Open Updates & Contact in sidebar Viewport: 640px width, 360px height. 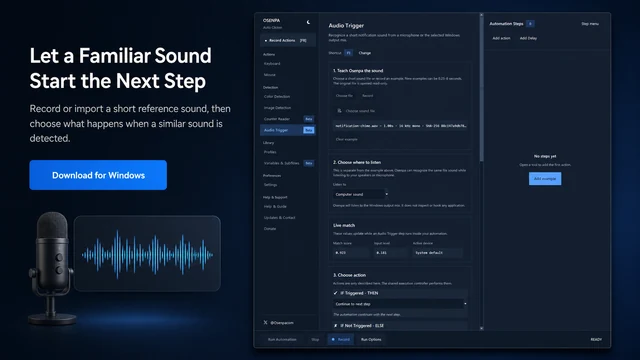point(280,218)
